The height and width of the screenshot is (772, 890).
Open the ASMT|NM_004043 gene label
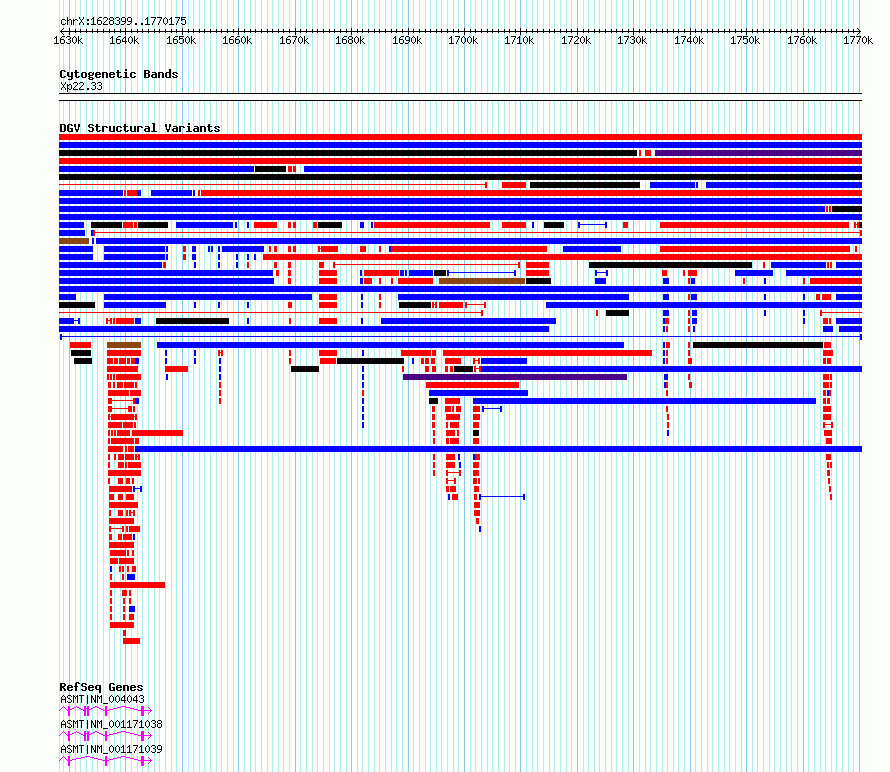click(102, 699)
